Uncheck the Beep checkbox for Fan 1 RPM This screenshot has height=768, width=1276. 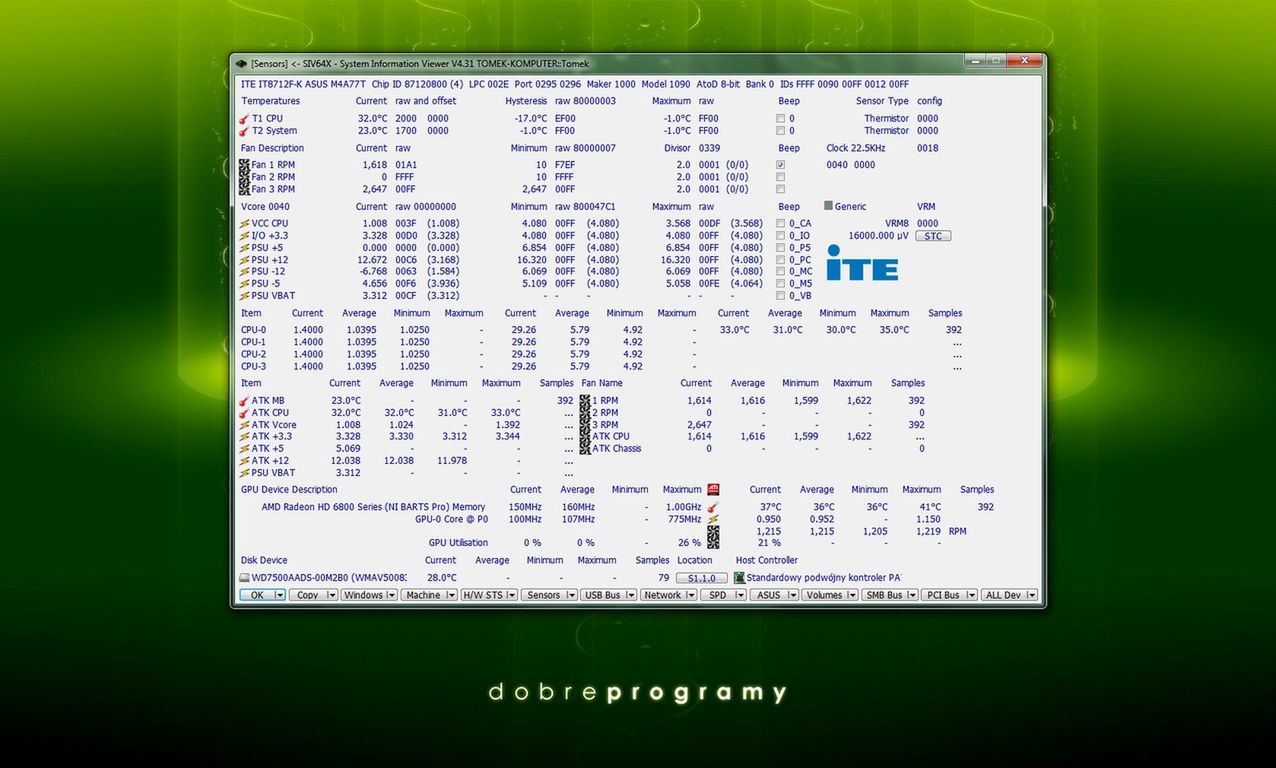click(781, 165)
